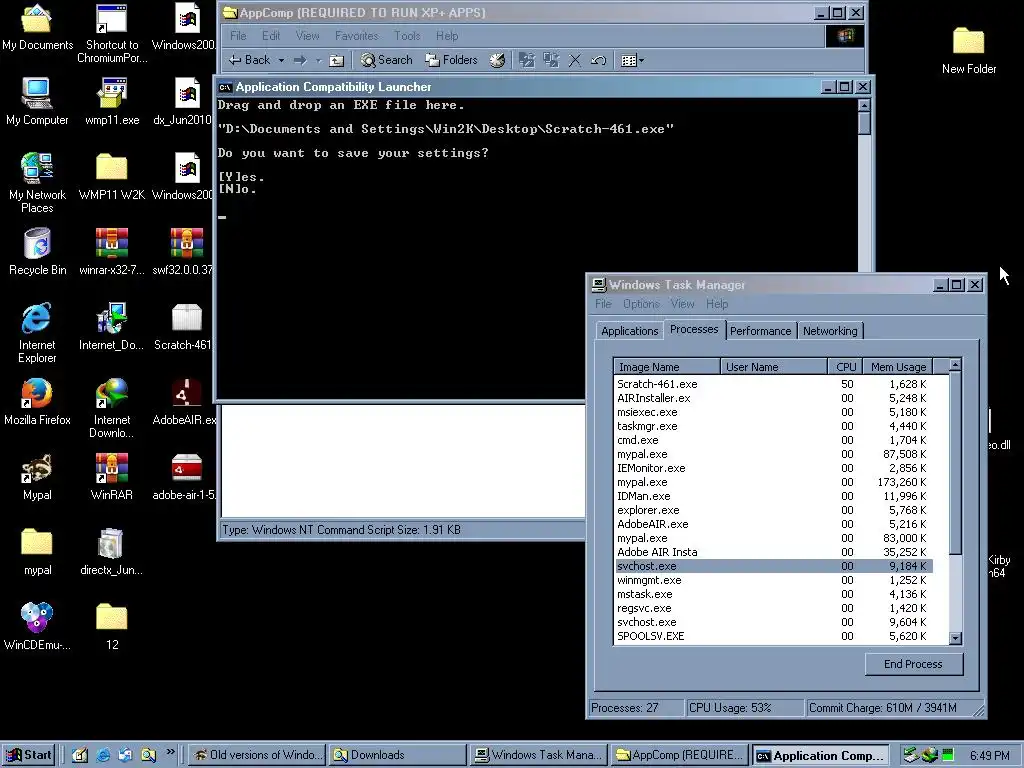Click the system tray clock 6:49 PM
Image resolution: width=1024 pixels, height=768 pixels.
click(989, 756)
